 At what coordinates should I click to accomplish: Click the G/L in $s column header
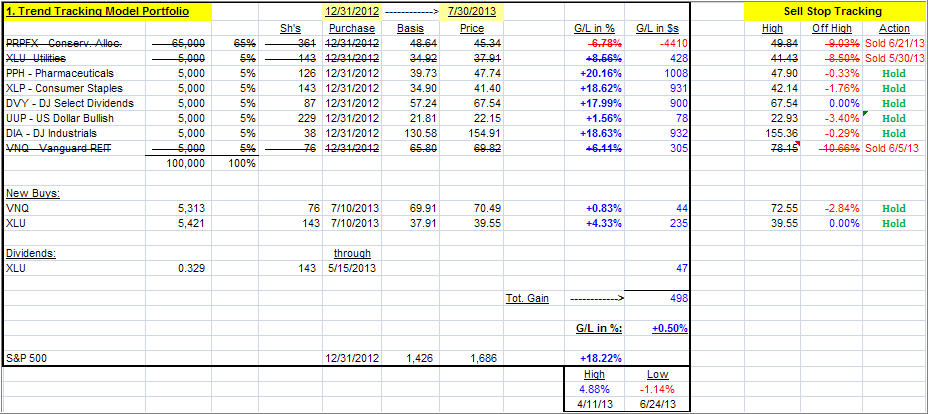tap(658, 28)
